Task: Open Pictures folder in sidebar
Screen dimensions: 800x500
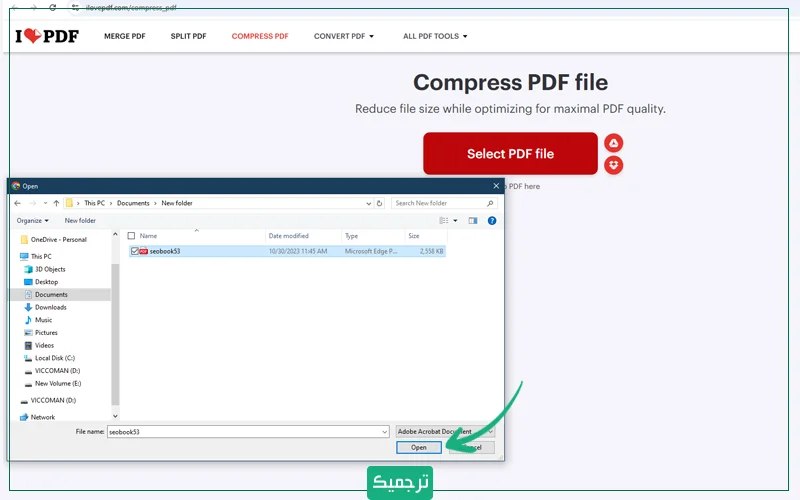Action: [x=41, y=333]
